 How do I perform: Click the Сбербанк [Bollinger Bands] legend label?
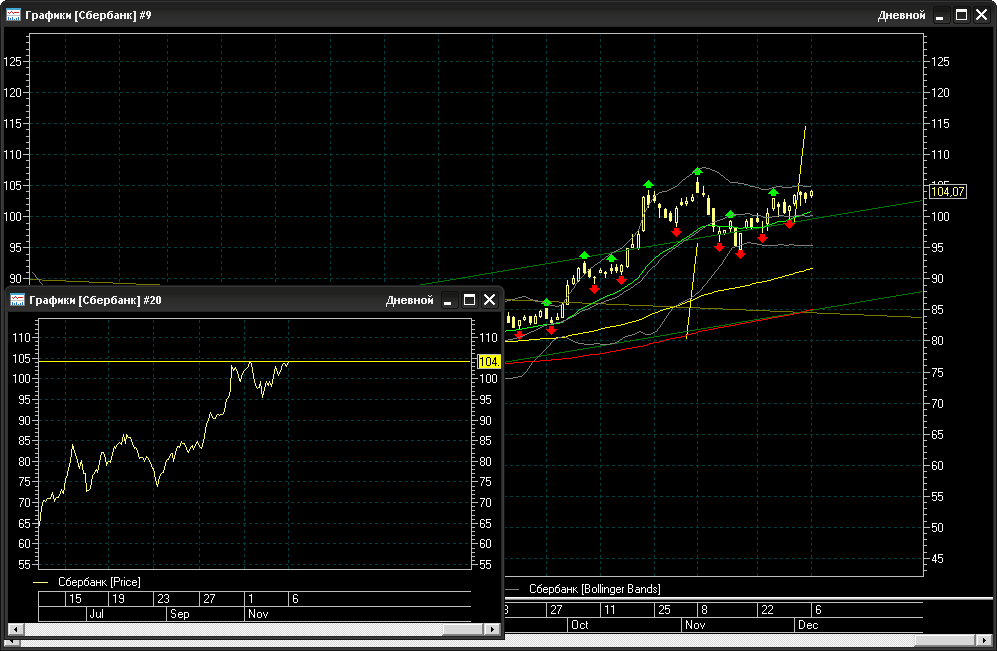tap(594, 589)
